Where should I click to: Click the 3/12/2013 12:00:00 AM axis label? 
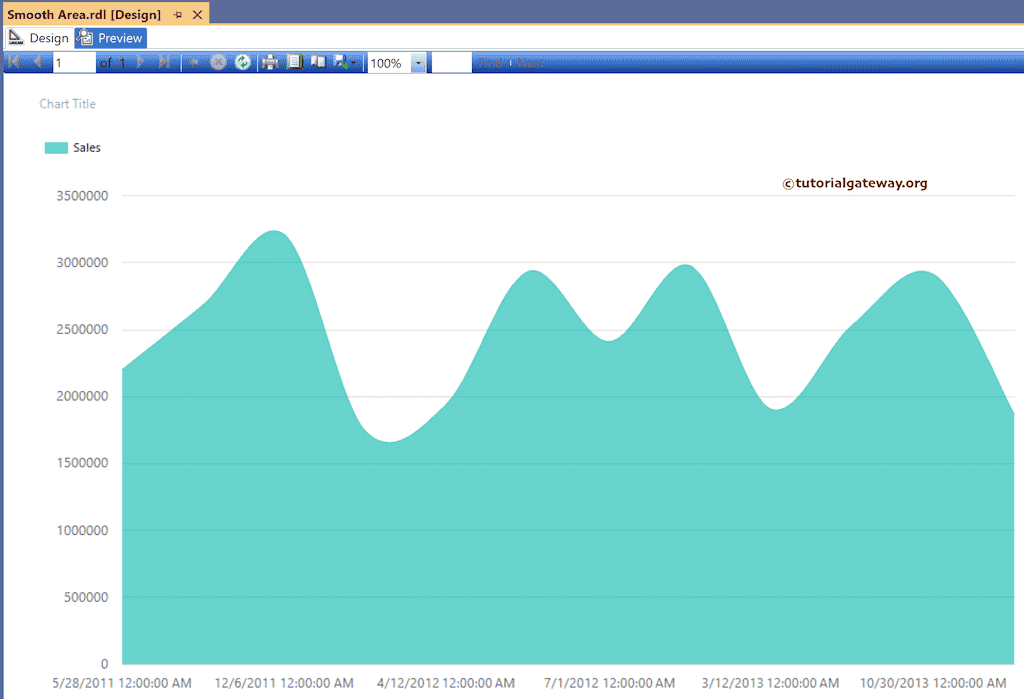[x=771, y=683]
